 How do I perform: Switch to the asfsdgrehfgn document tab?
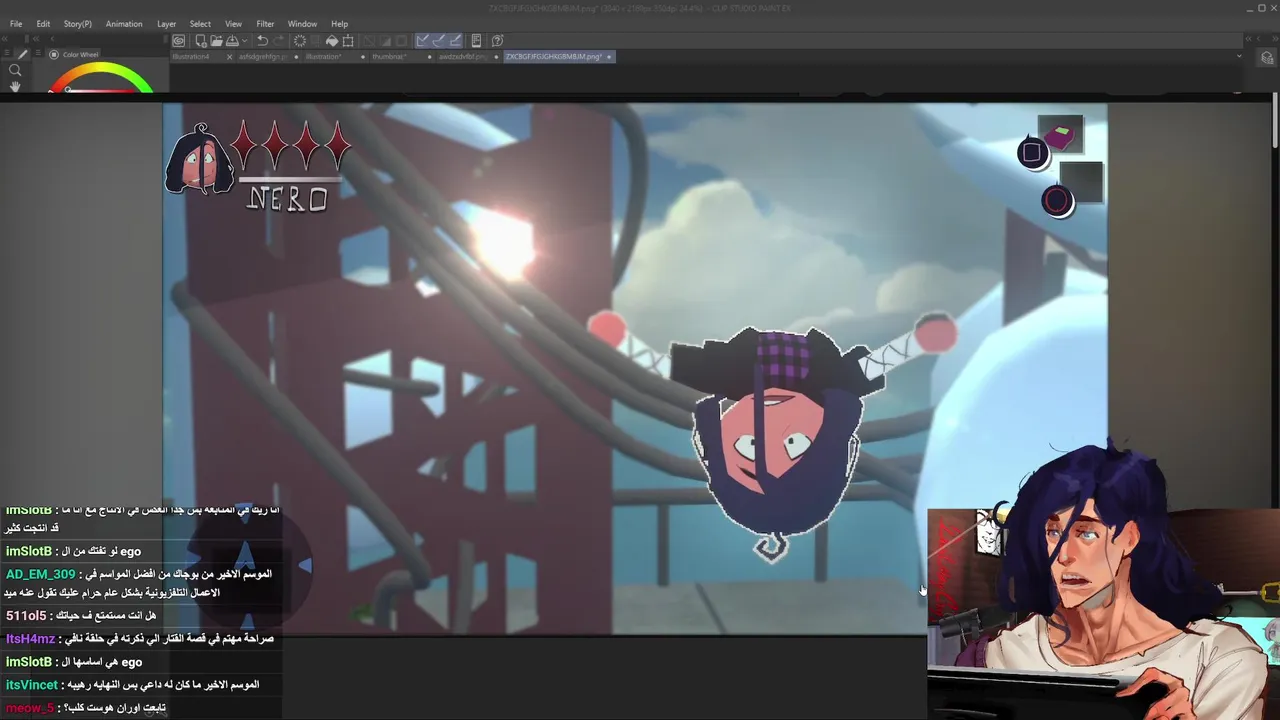(x=263, y=57)
